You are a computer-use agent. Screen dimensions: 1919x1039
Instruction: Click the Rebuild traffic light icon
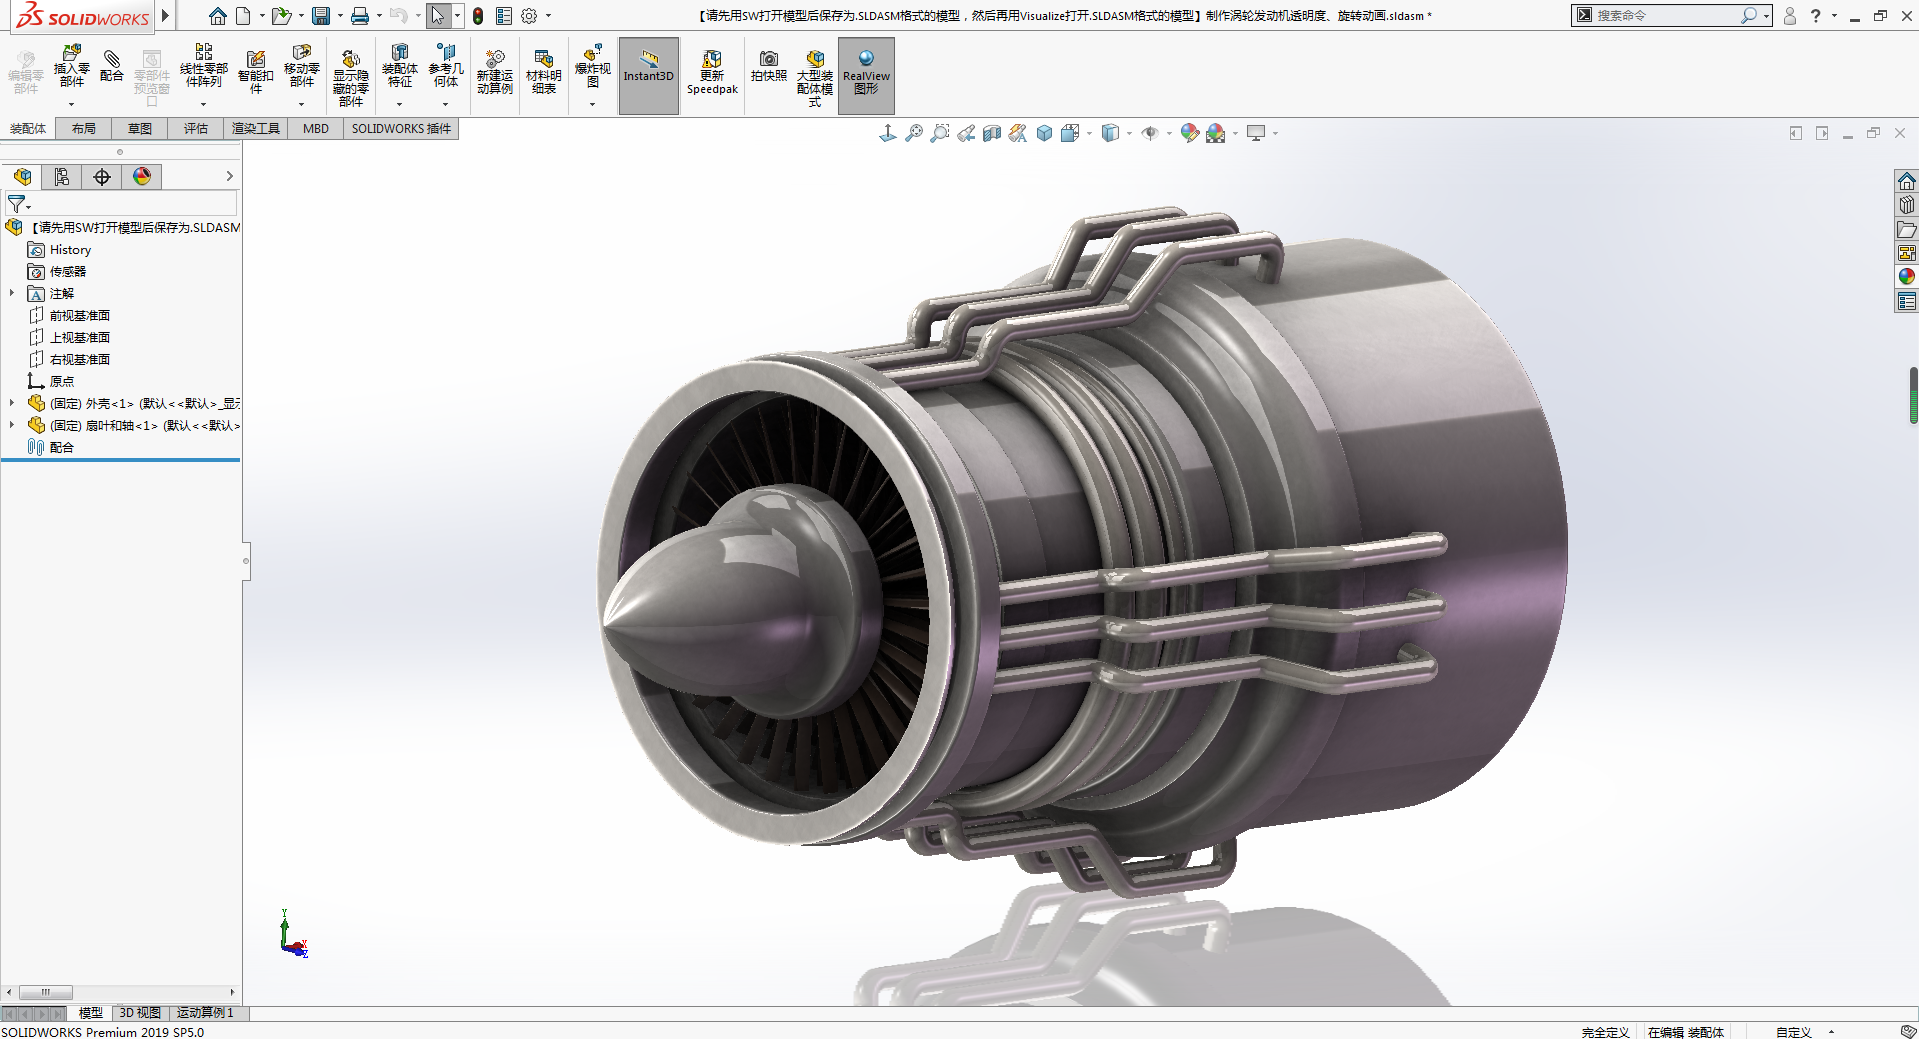coord(478,16)
